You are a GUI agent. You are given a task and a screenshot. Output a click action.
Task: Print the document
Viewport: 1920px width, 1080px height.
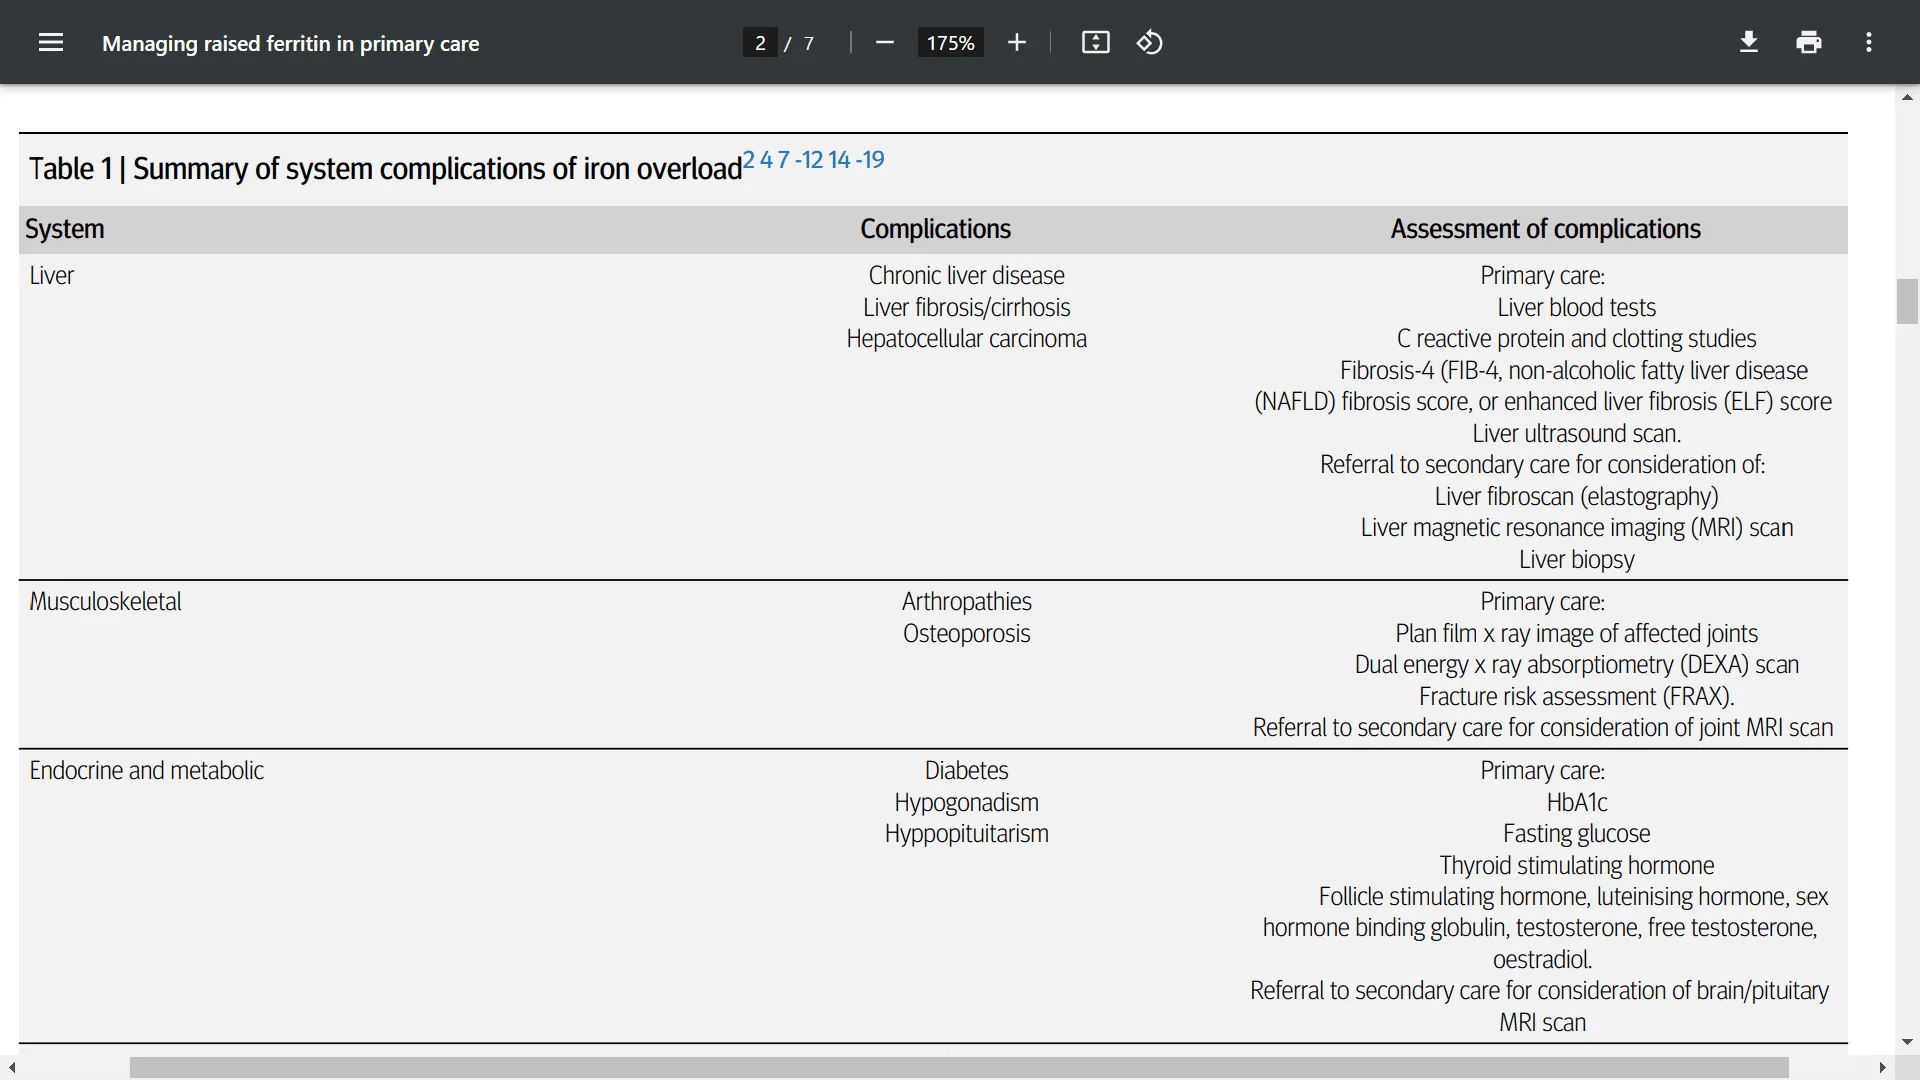[1809, 42]
